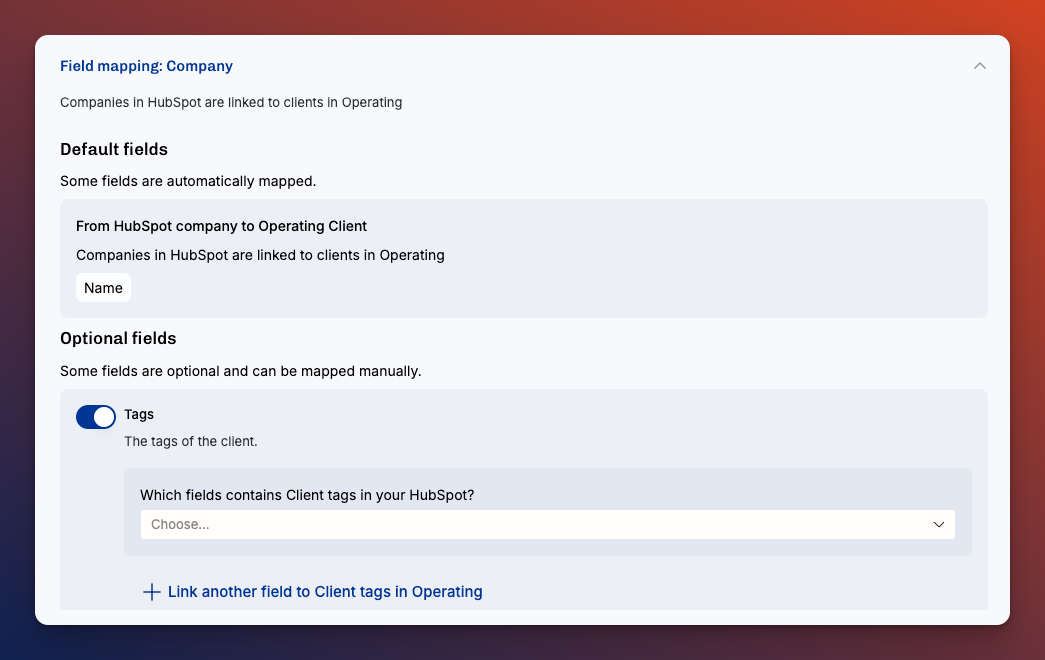Click the white knob of the Tags switch

point(104,417)
